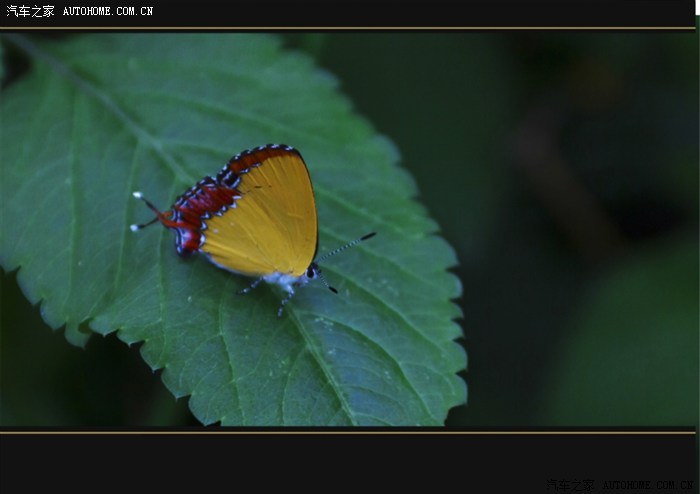Click the 汽车之家 watermark at top left
This screenshot has height=494, width=700.
[x=30, y=11]
